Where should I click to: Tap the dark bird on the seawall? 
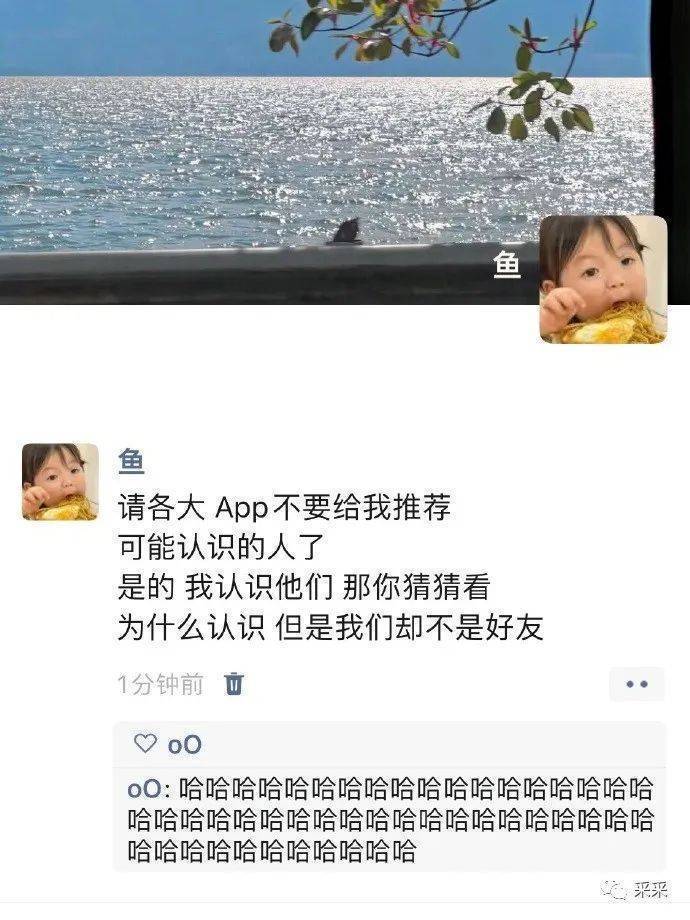click(346, 231)
